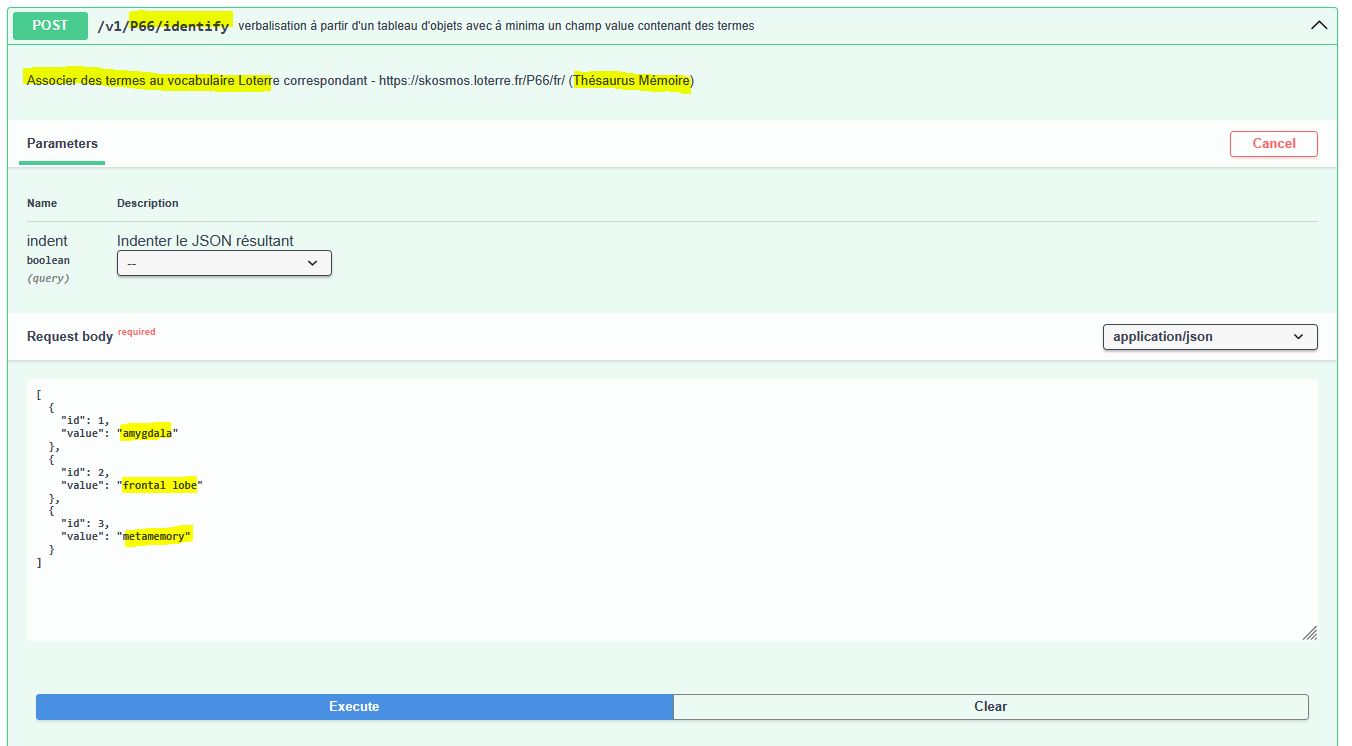Collapse the POST identify operation chevron

pyautogui.click(x=1318, y=26)
